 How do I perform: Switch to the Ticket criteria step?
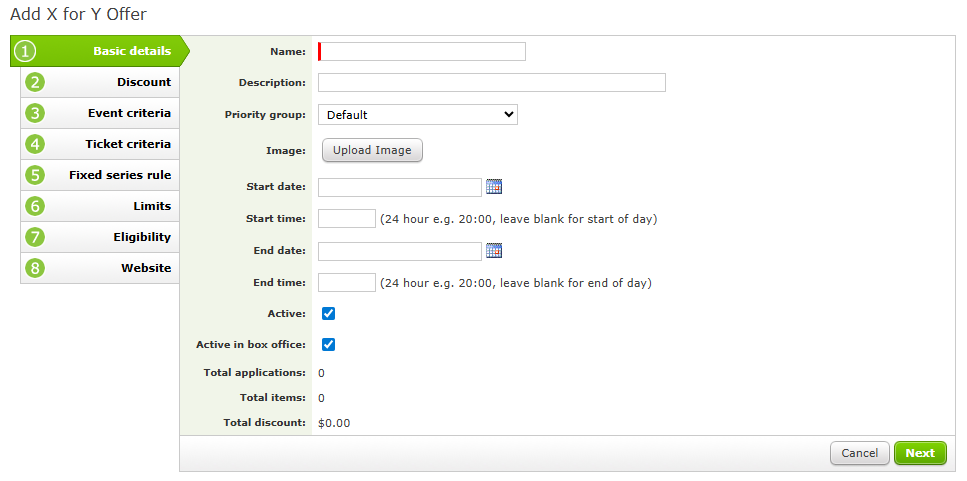click(x=100, y=144)
